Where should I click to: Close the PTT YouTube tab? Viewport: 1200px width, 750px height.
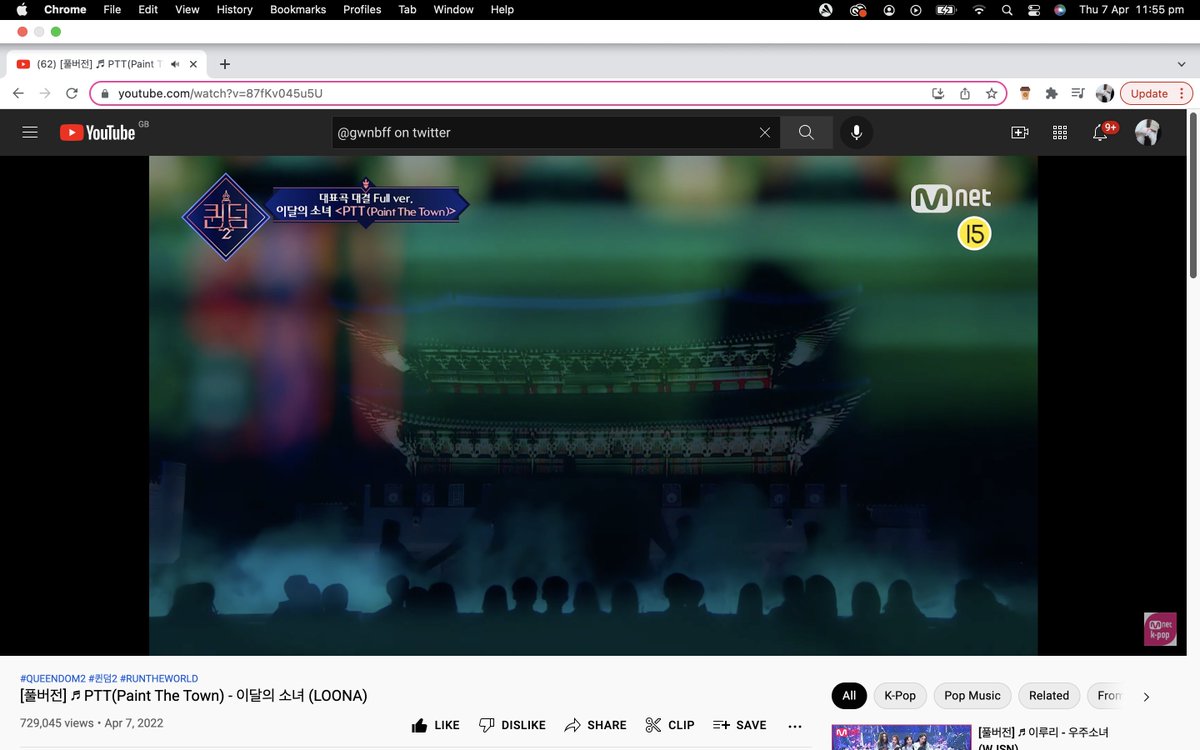tap(195, 64)
